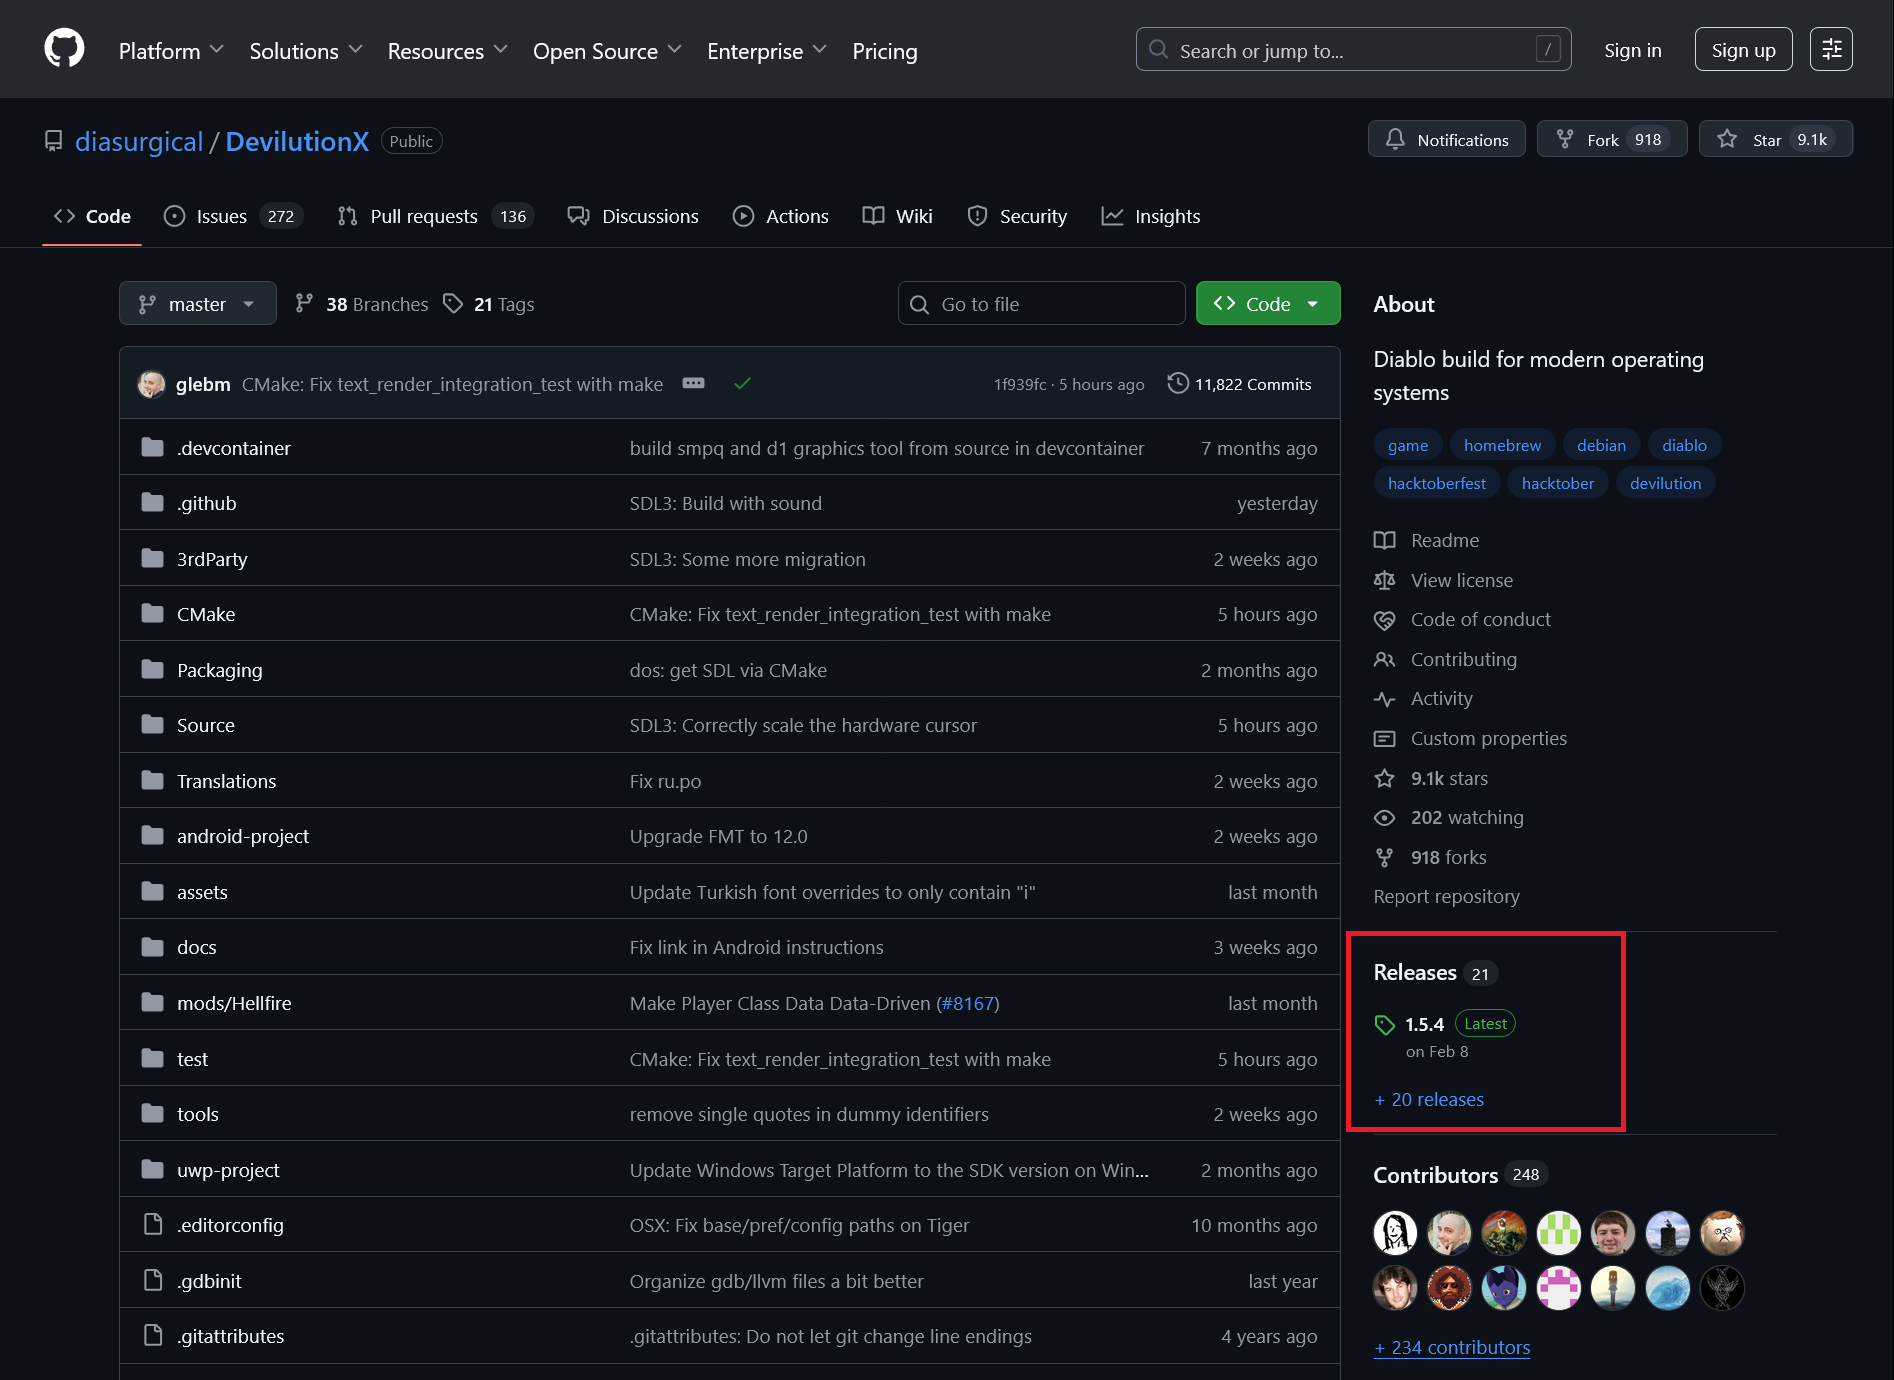1894x1380 pixels.
Task: Open the Source folder
Action: click(x=206, y=725)
